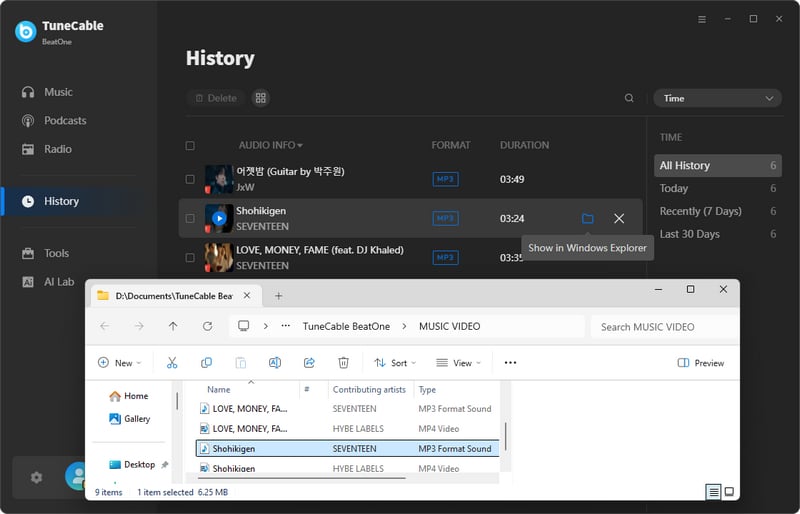800x514 pixels.
Task: Check the box for 어젯밤 track
Action: [190, 179]
